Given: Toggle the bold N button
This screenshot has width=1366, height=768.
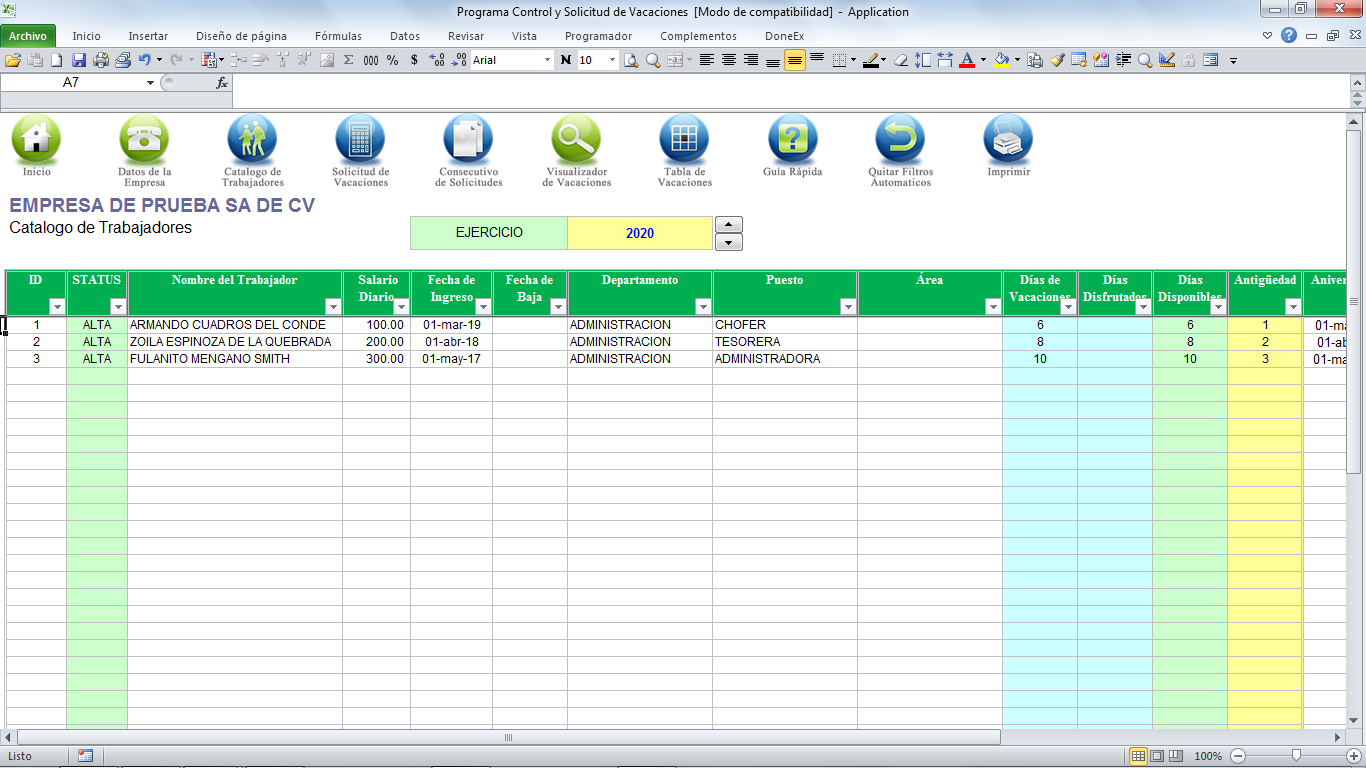Looking at the screenshot, I should 566,60.
